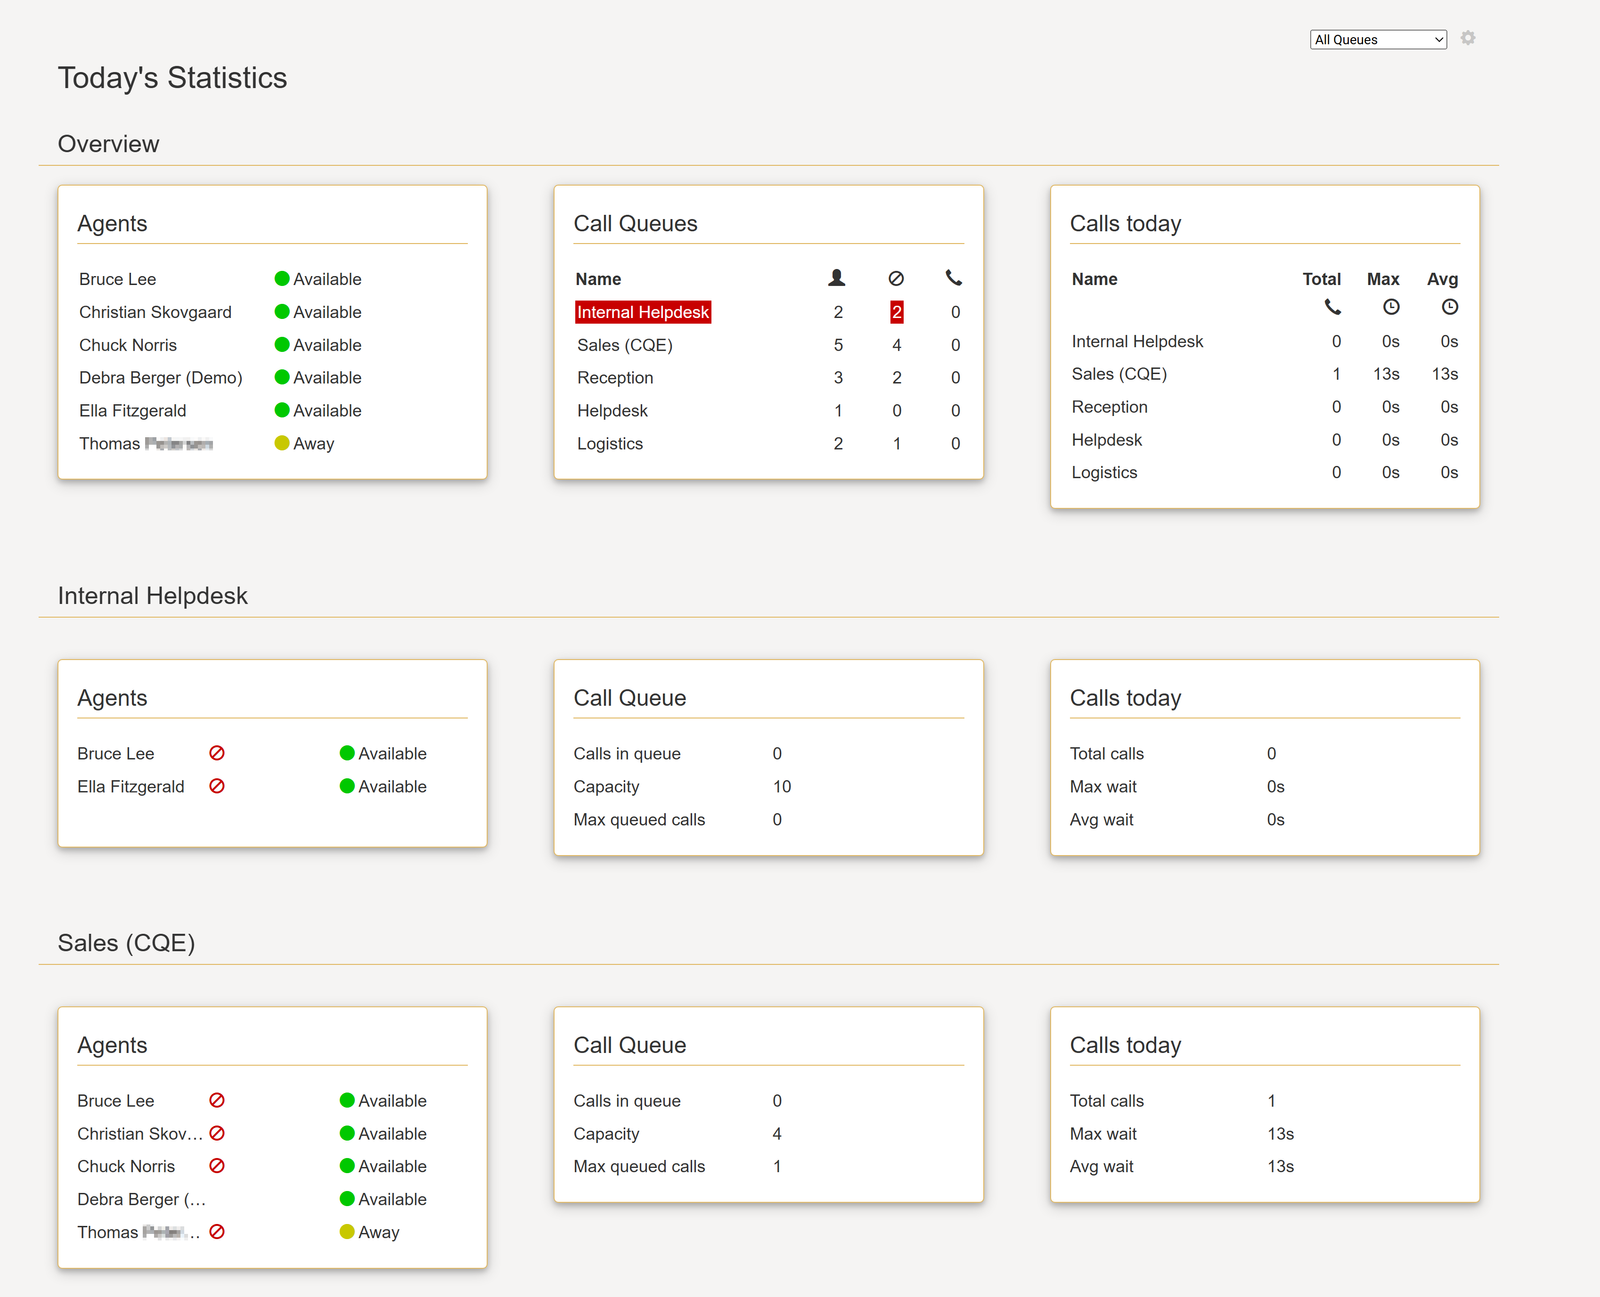Click the Internal Helpdesk section heading
This screenshot has width=1600, height=1297.
[152, 596]
